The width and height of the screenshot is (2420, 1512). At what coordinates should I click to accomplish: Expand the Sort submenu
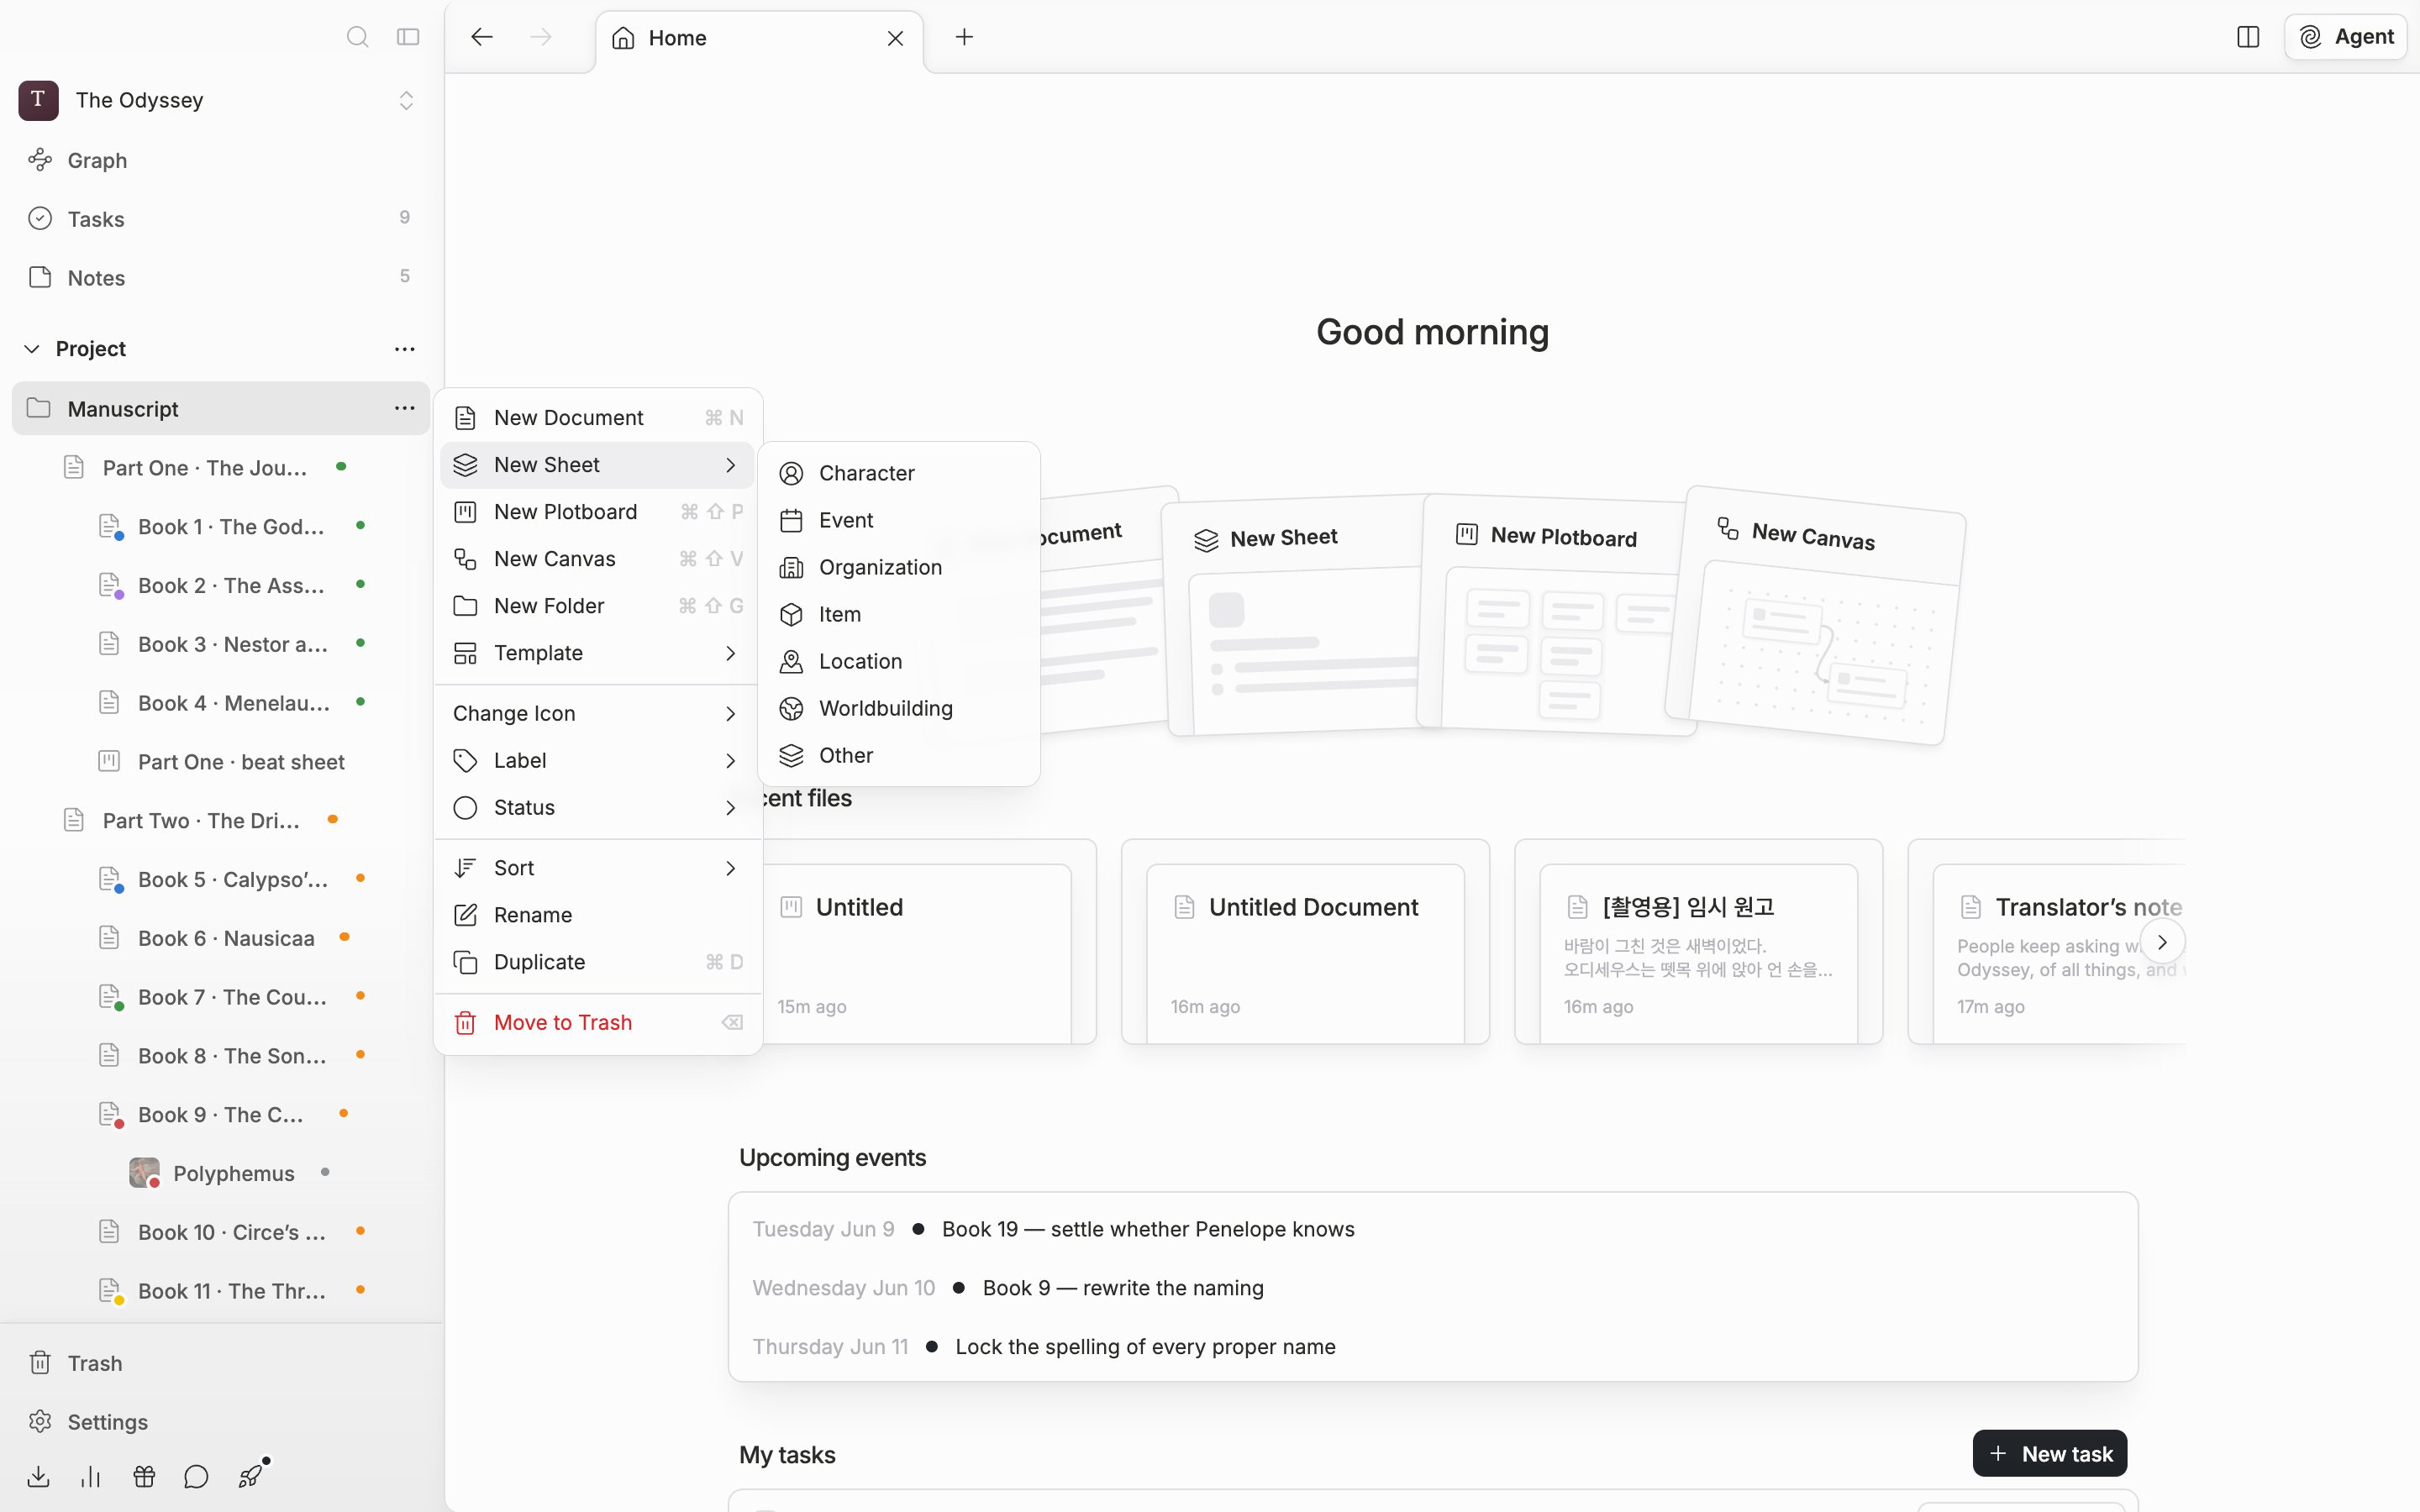click(x=597, y=867)
